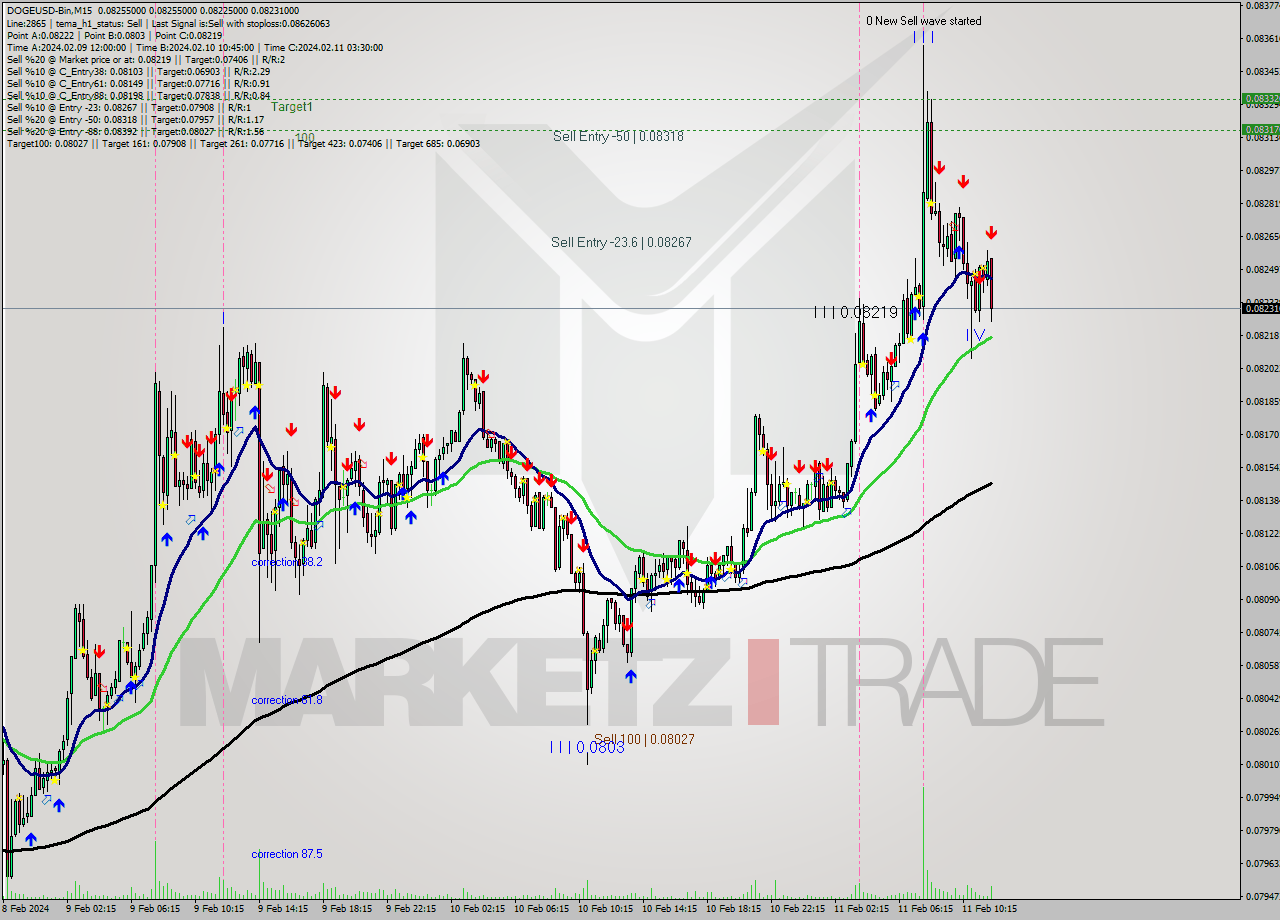The image size is (1280, 920).
Task: Click the 'correction 38.2' label
Action: click(x=287, y=562)
